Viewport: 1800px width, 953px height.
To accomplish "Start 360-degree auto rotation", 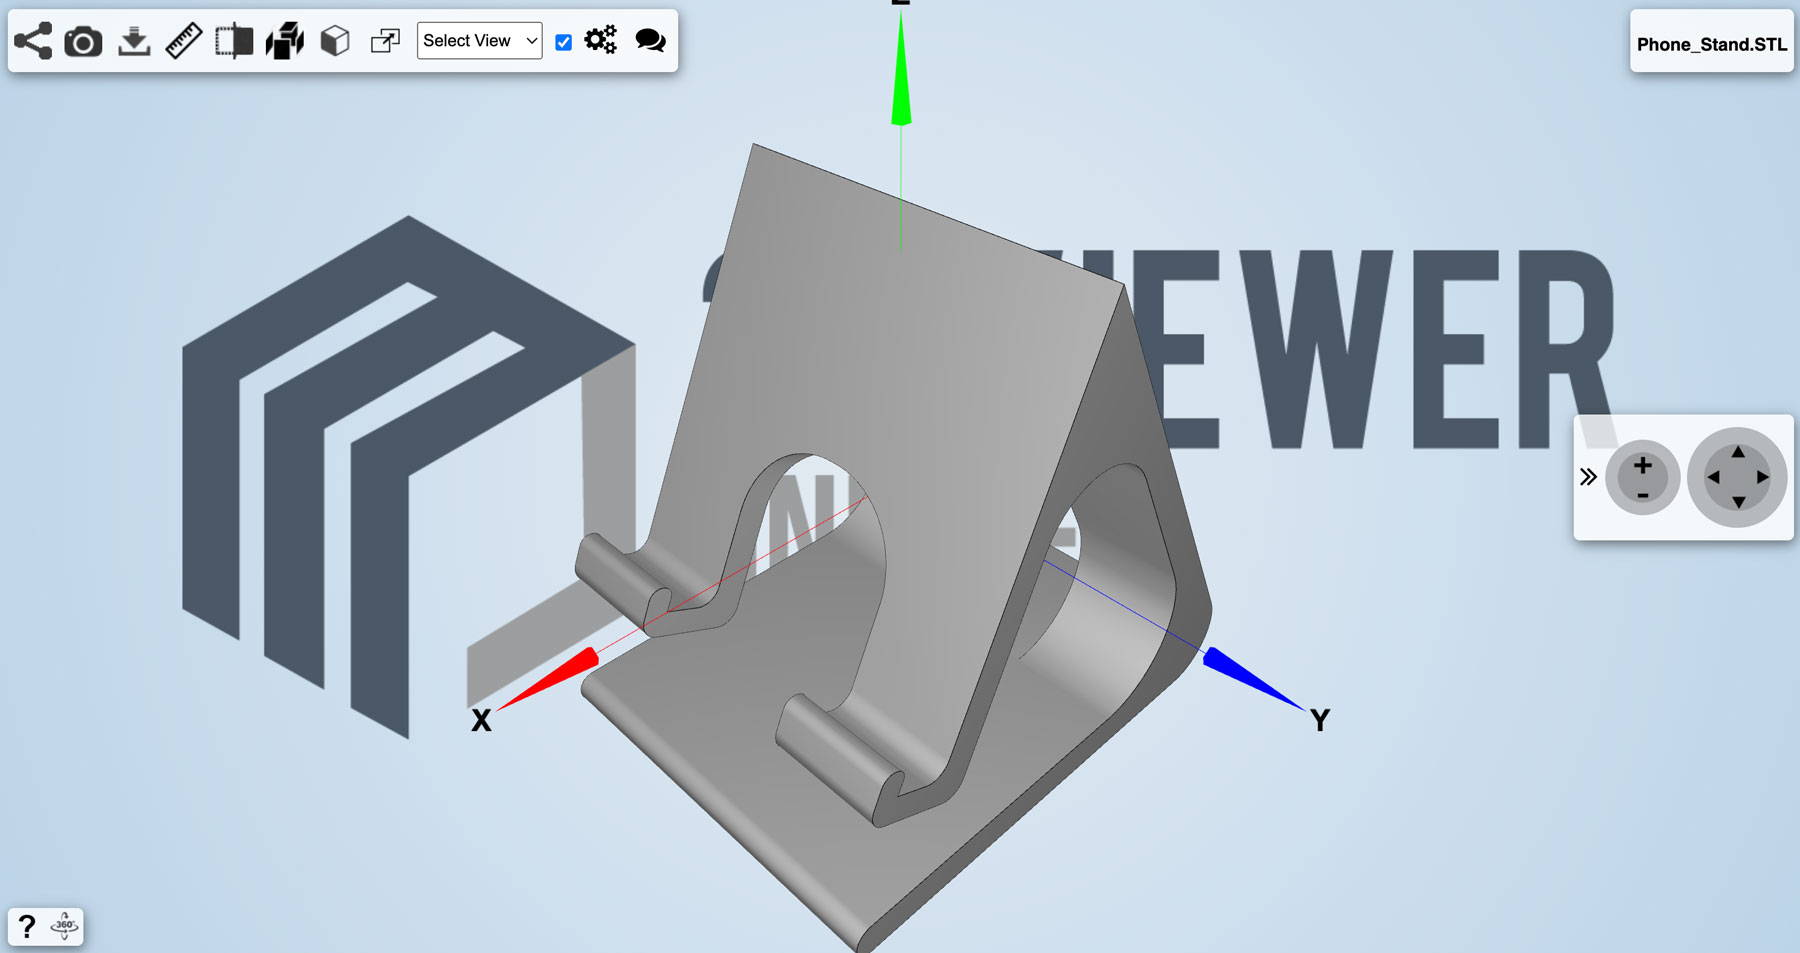I will tap(65, 926).
